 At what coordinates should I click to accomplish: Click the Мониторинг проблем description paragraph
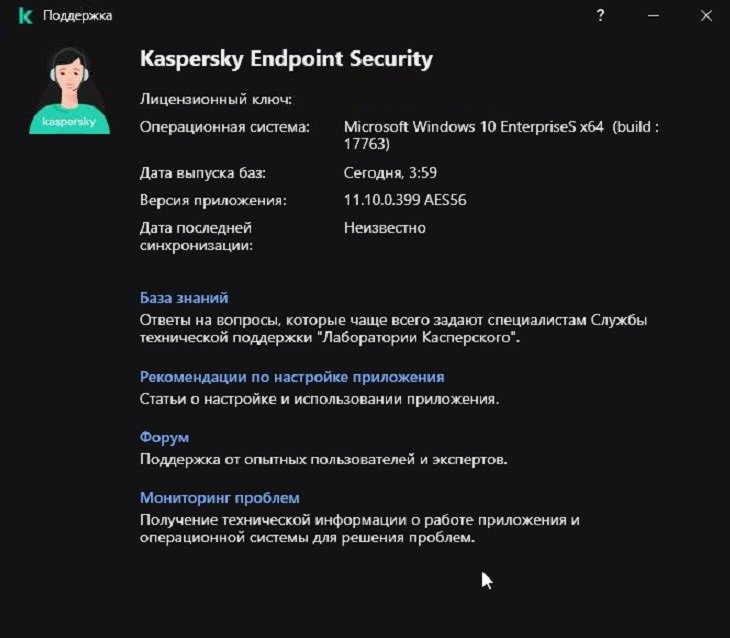point(359,529)
